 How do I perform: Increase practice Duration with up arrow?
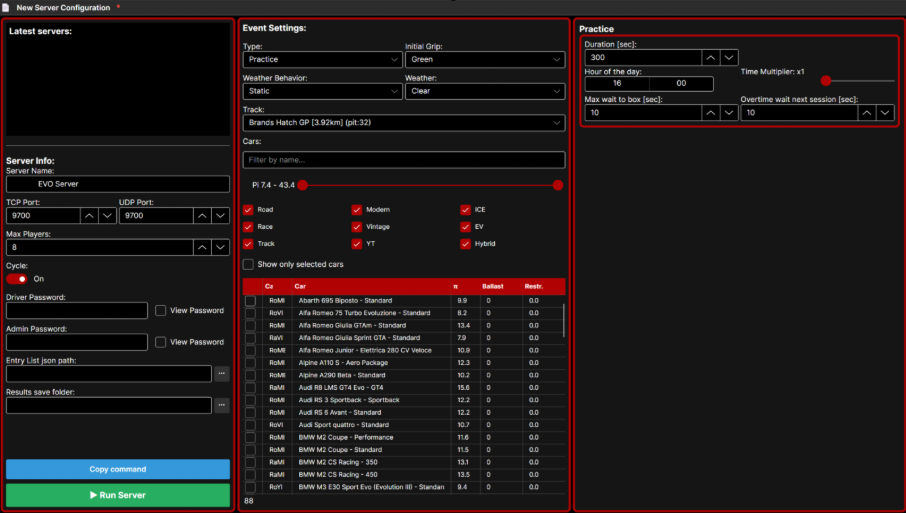[x=711, y=57]
